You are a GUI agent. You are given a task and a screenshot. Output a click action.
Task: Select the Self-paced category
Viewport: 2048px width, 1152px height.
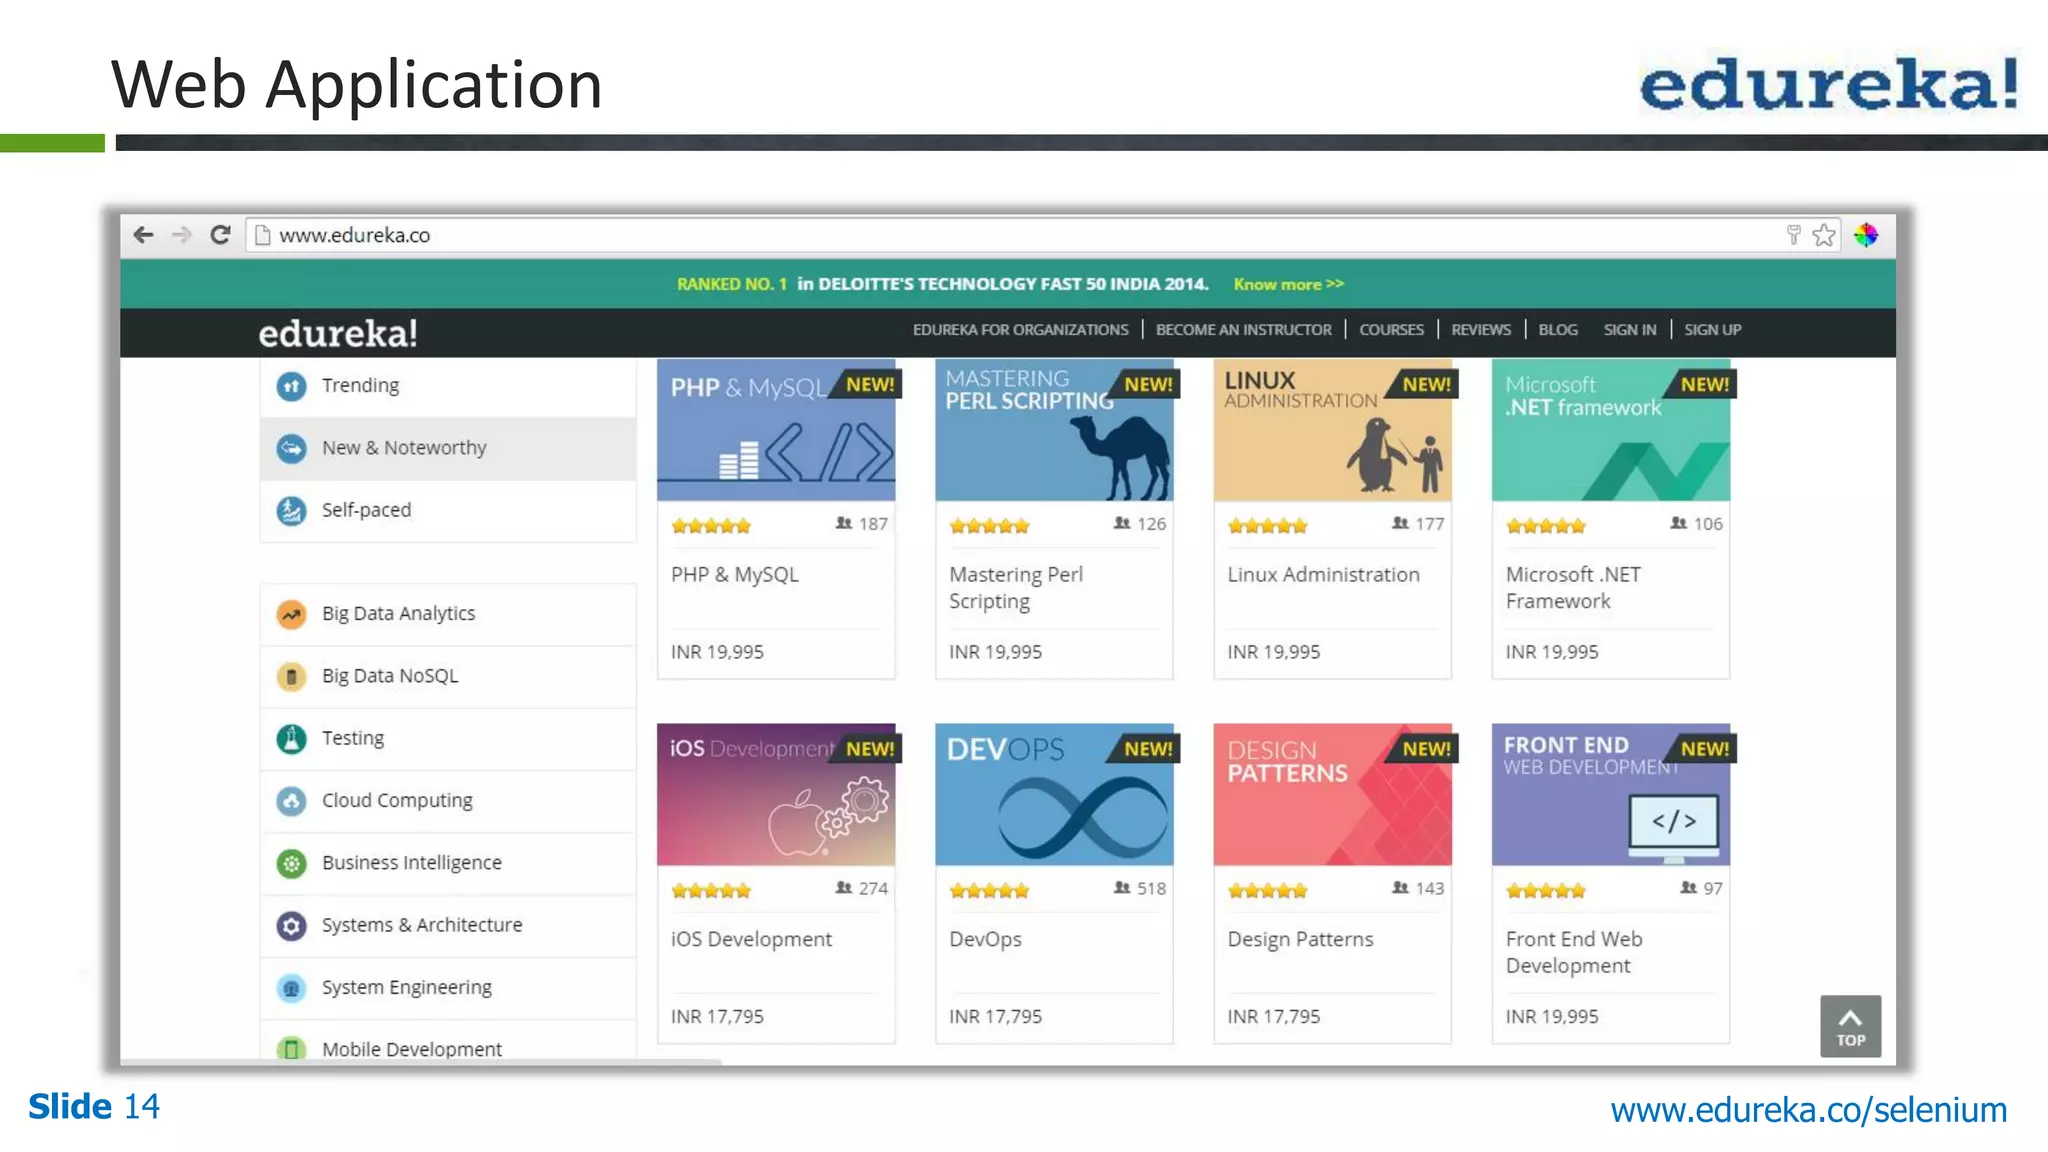366,510
